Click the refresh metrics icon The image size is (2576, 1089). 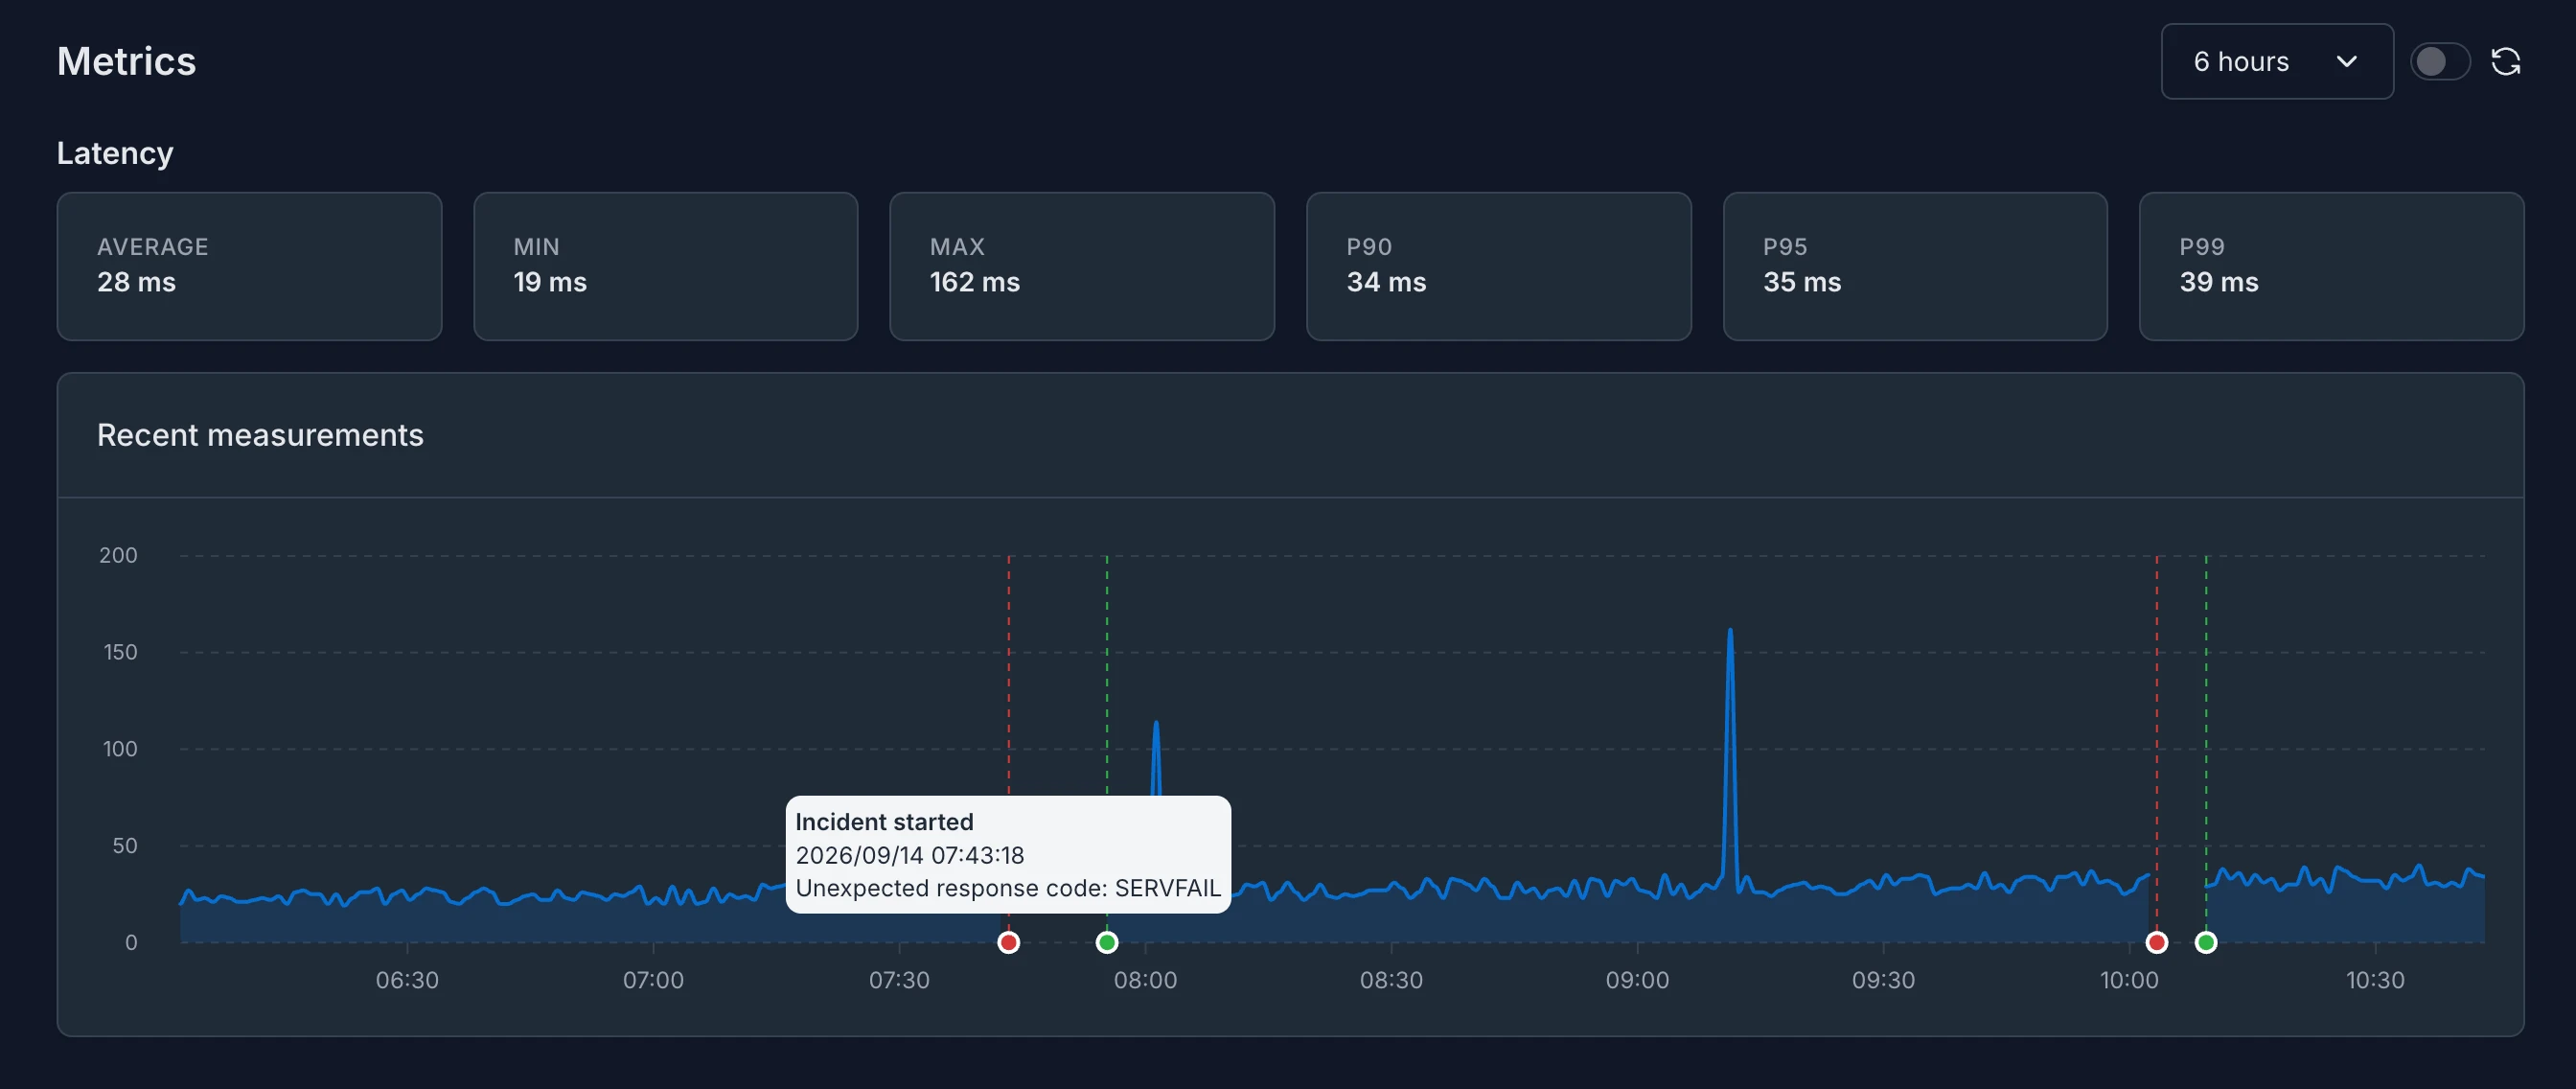(2505, 62)
